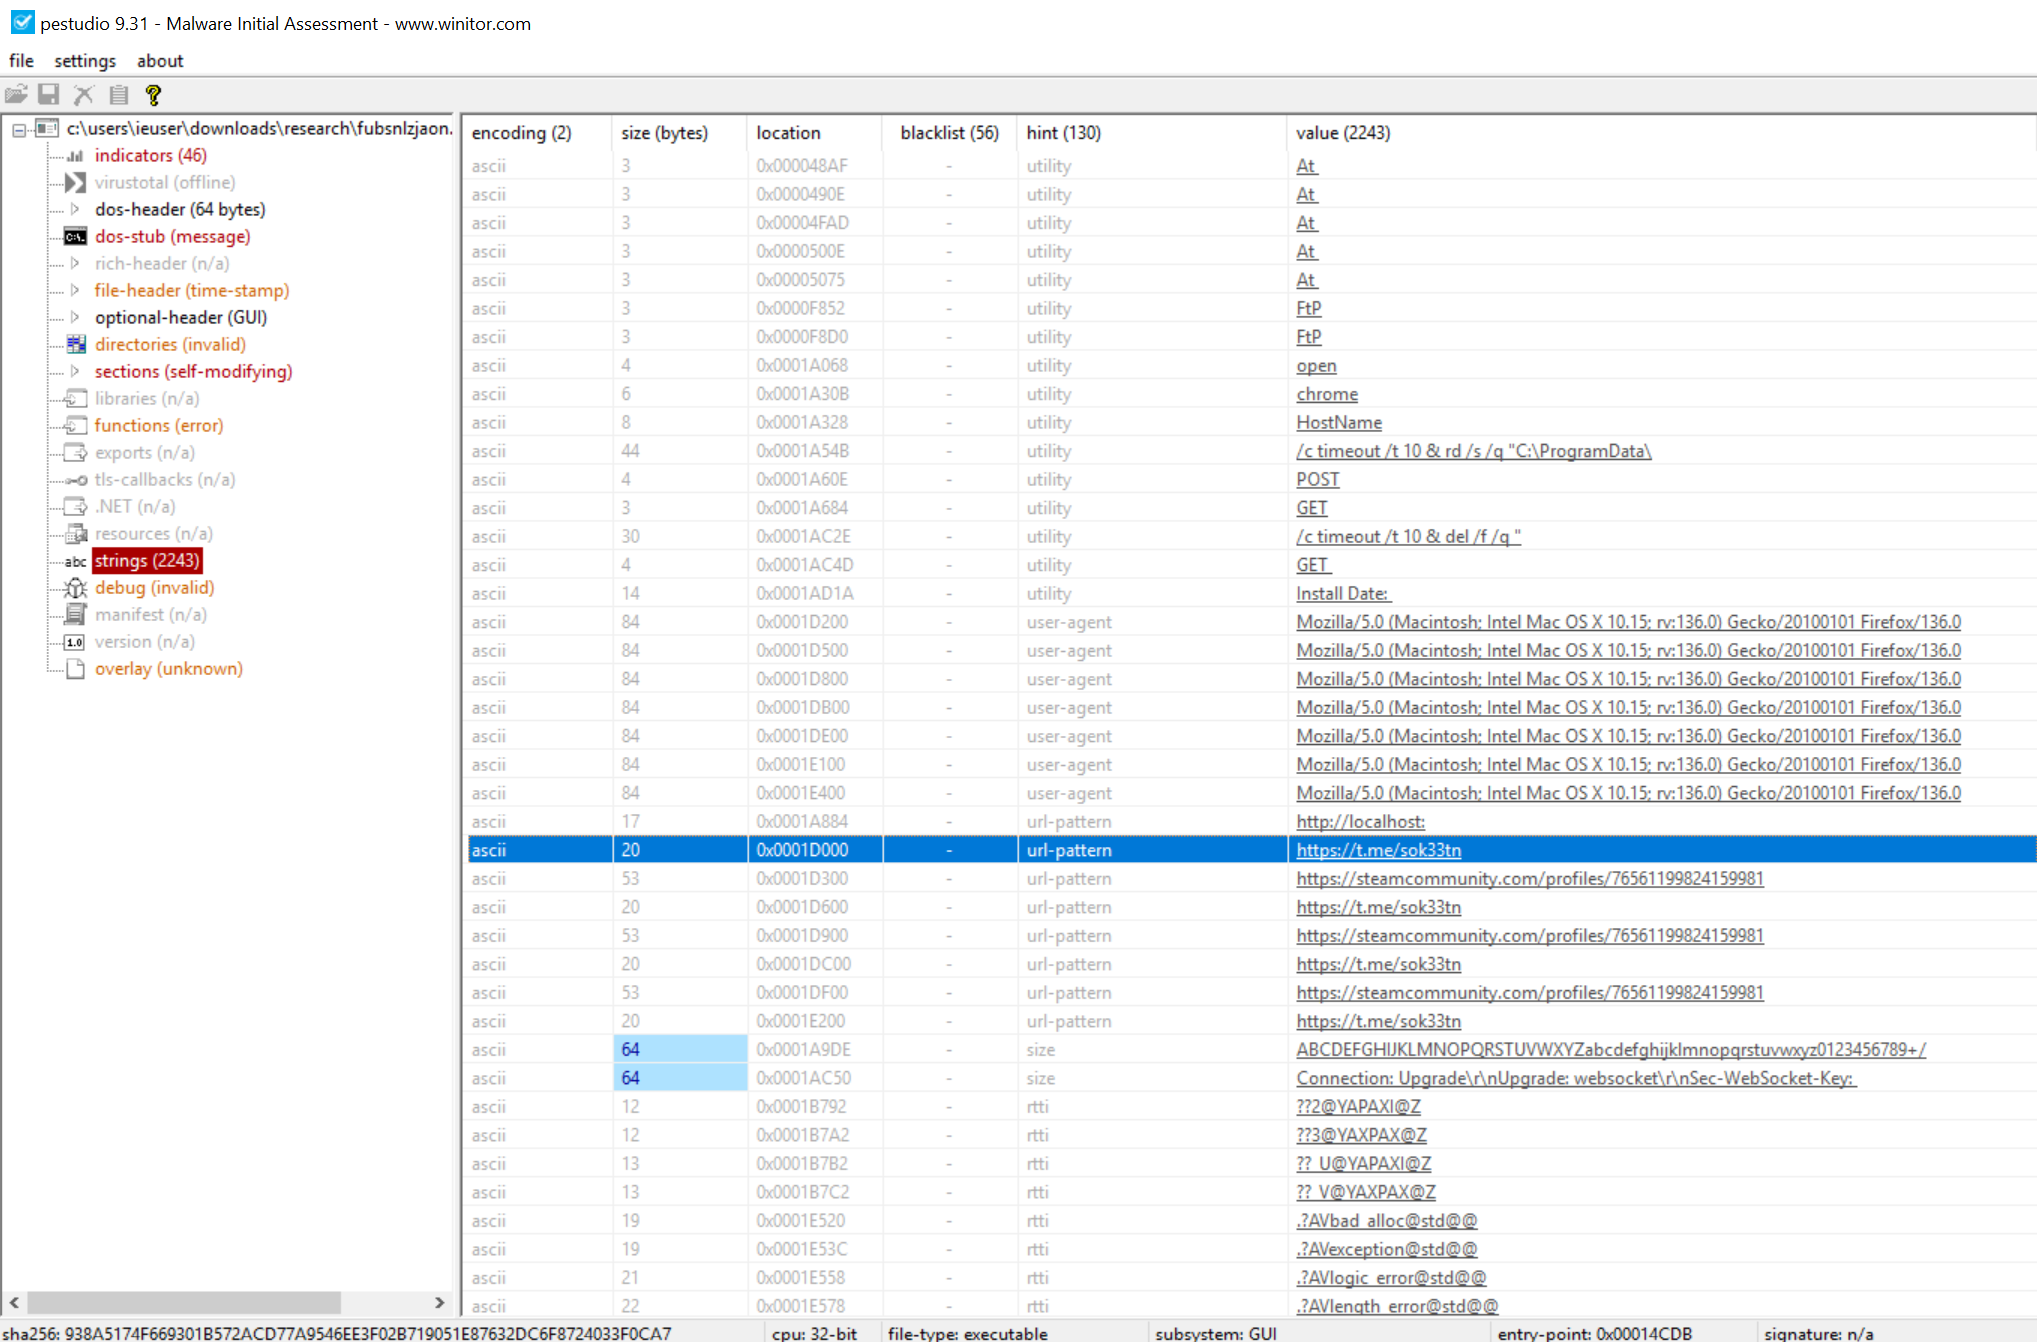Expand the rich-header node

tap(75, 263)
